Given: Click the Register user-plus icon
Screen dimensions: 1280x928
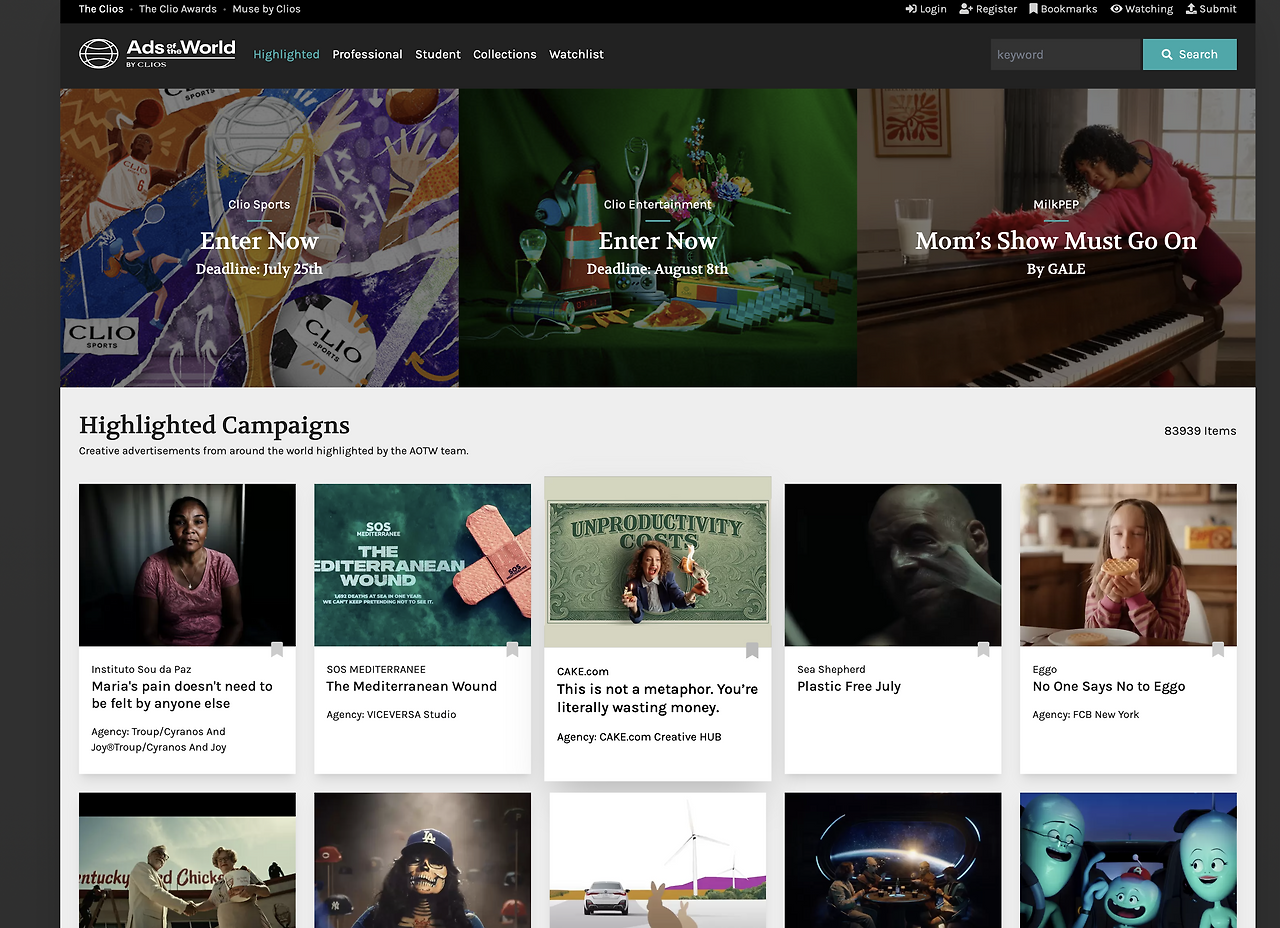Looking at the screenshot, I should pos(965,9).
